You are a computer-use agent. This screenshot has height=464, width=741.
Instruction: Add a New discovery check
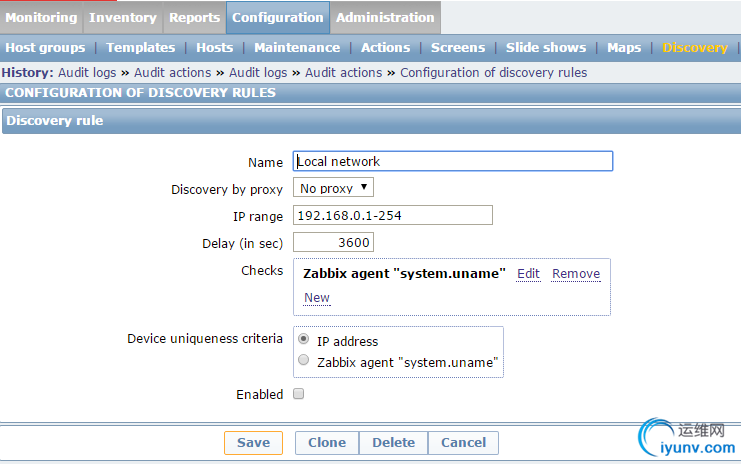[x=317, y=297]
